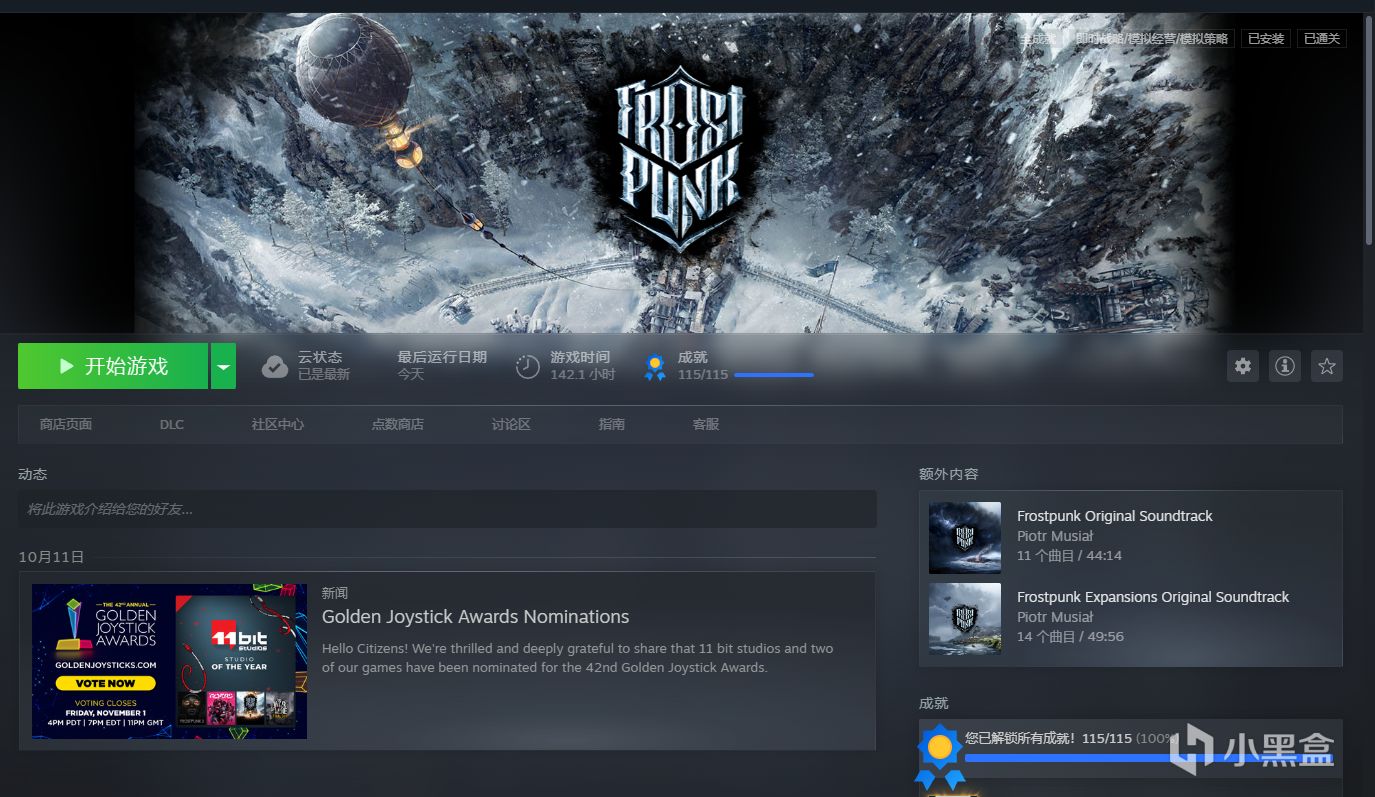Open the Golden Joystick Awards news thumbnail
Screen dimensions: 1375x797
tap(169, 661)
